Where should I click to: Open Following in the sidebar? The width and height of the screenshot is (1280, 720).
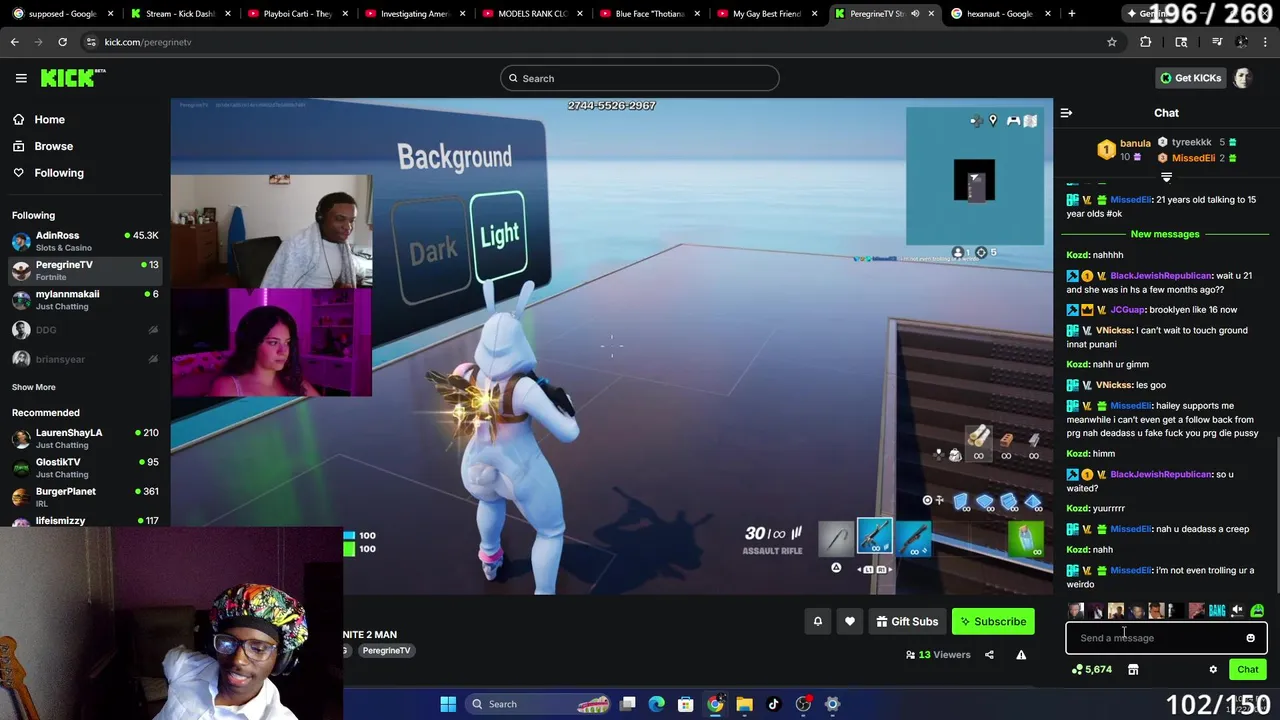tap(59, 173)
